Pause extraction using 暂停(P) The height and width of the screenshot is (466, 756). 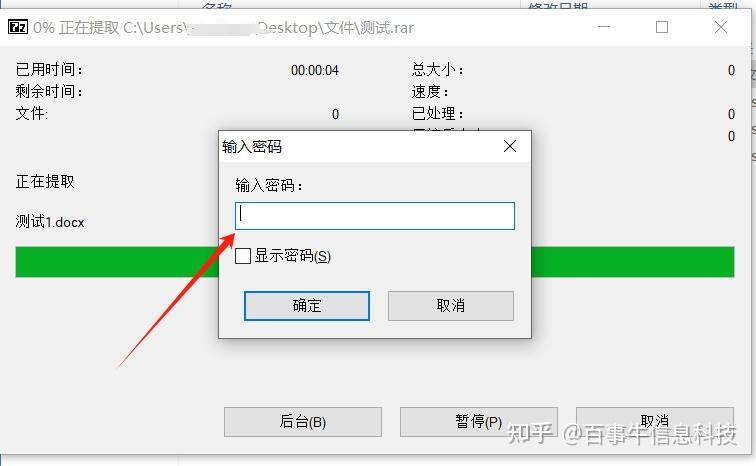point(479,422)
